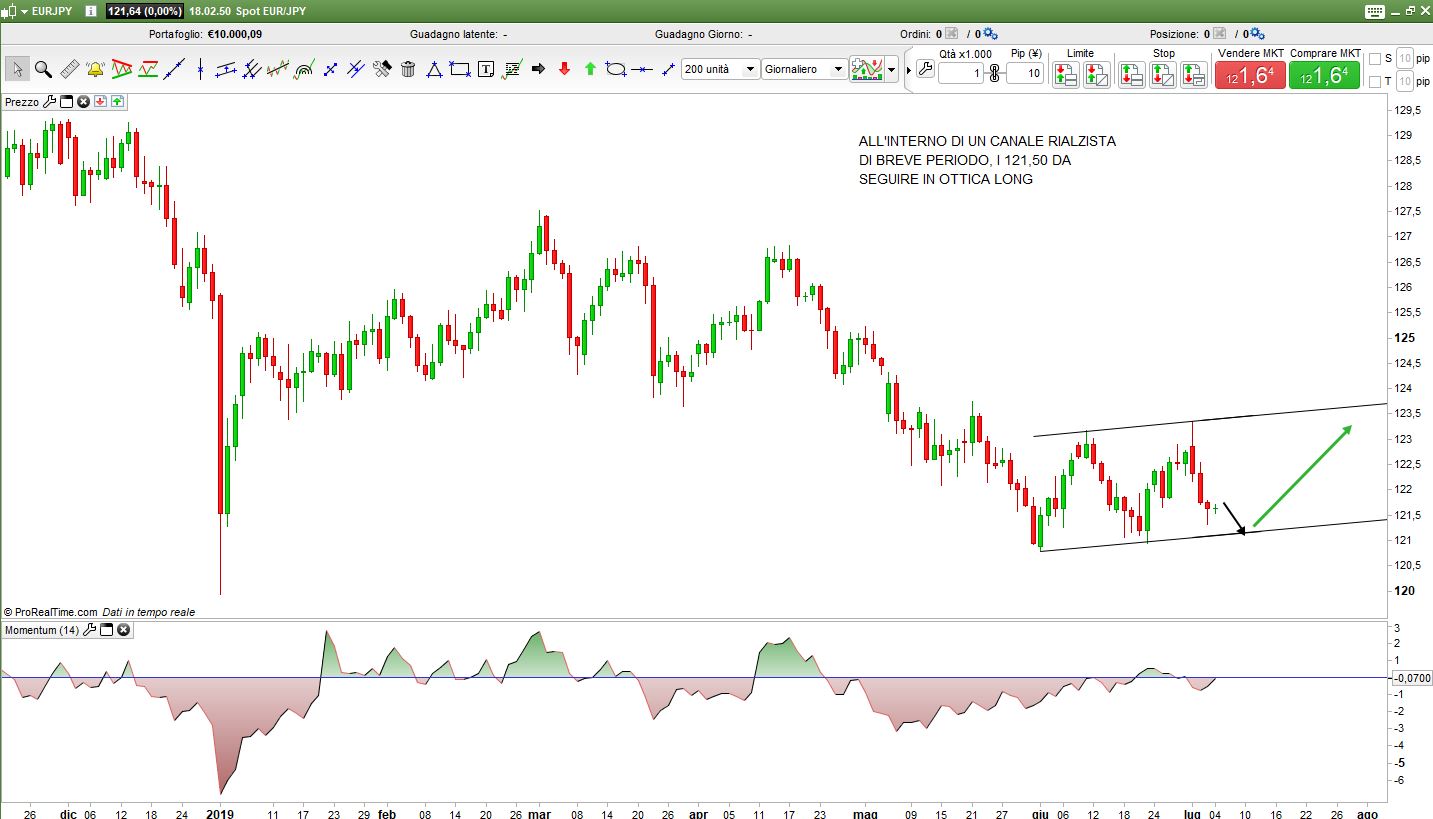This screenshot has width=1433, height=819.
Task: Enable the S pip checkbox
Action: tap(1374, 59)
